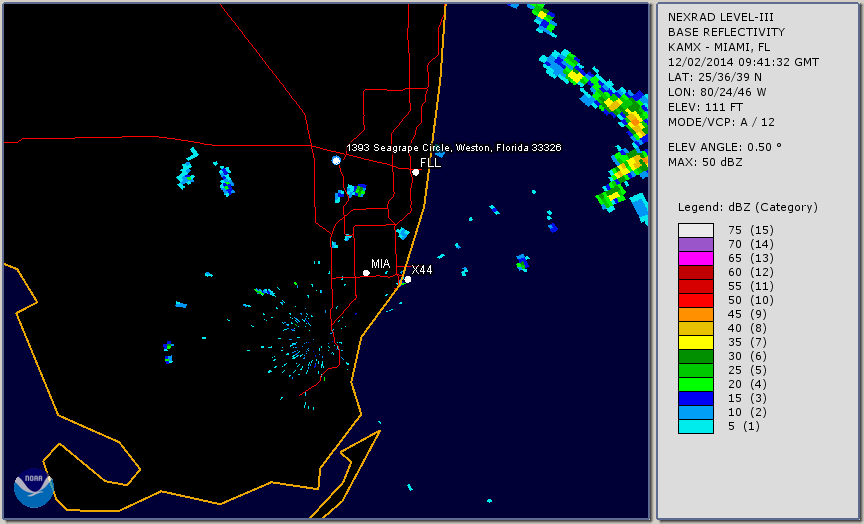Select the 40 dBZ gold legend swatch
The height and width of the screenshot is (524, 864).
[x=696, y=328]
